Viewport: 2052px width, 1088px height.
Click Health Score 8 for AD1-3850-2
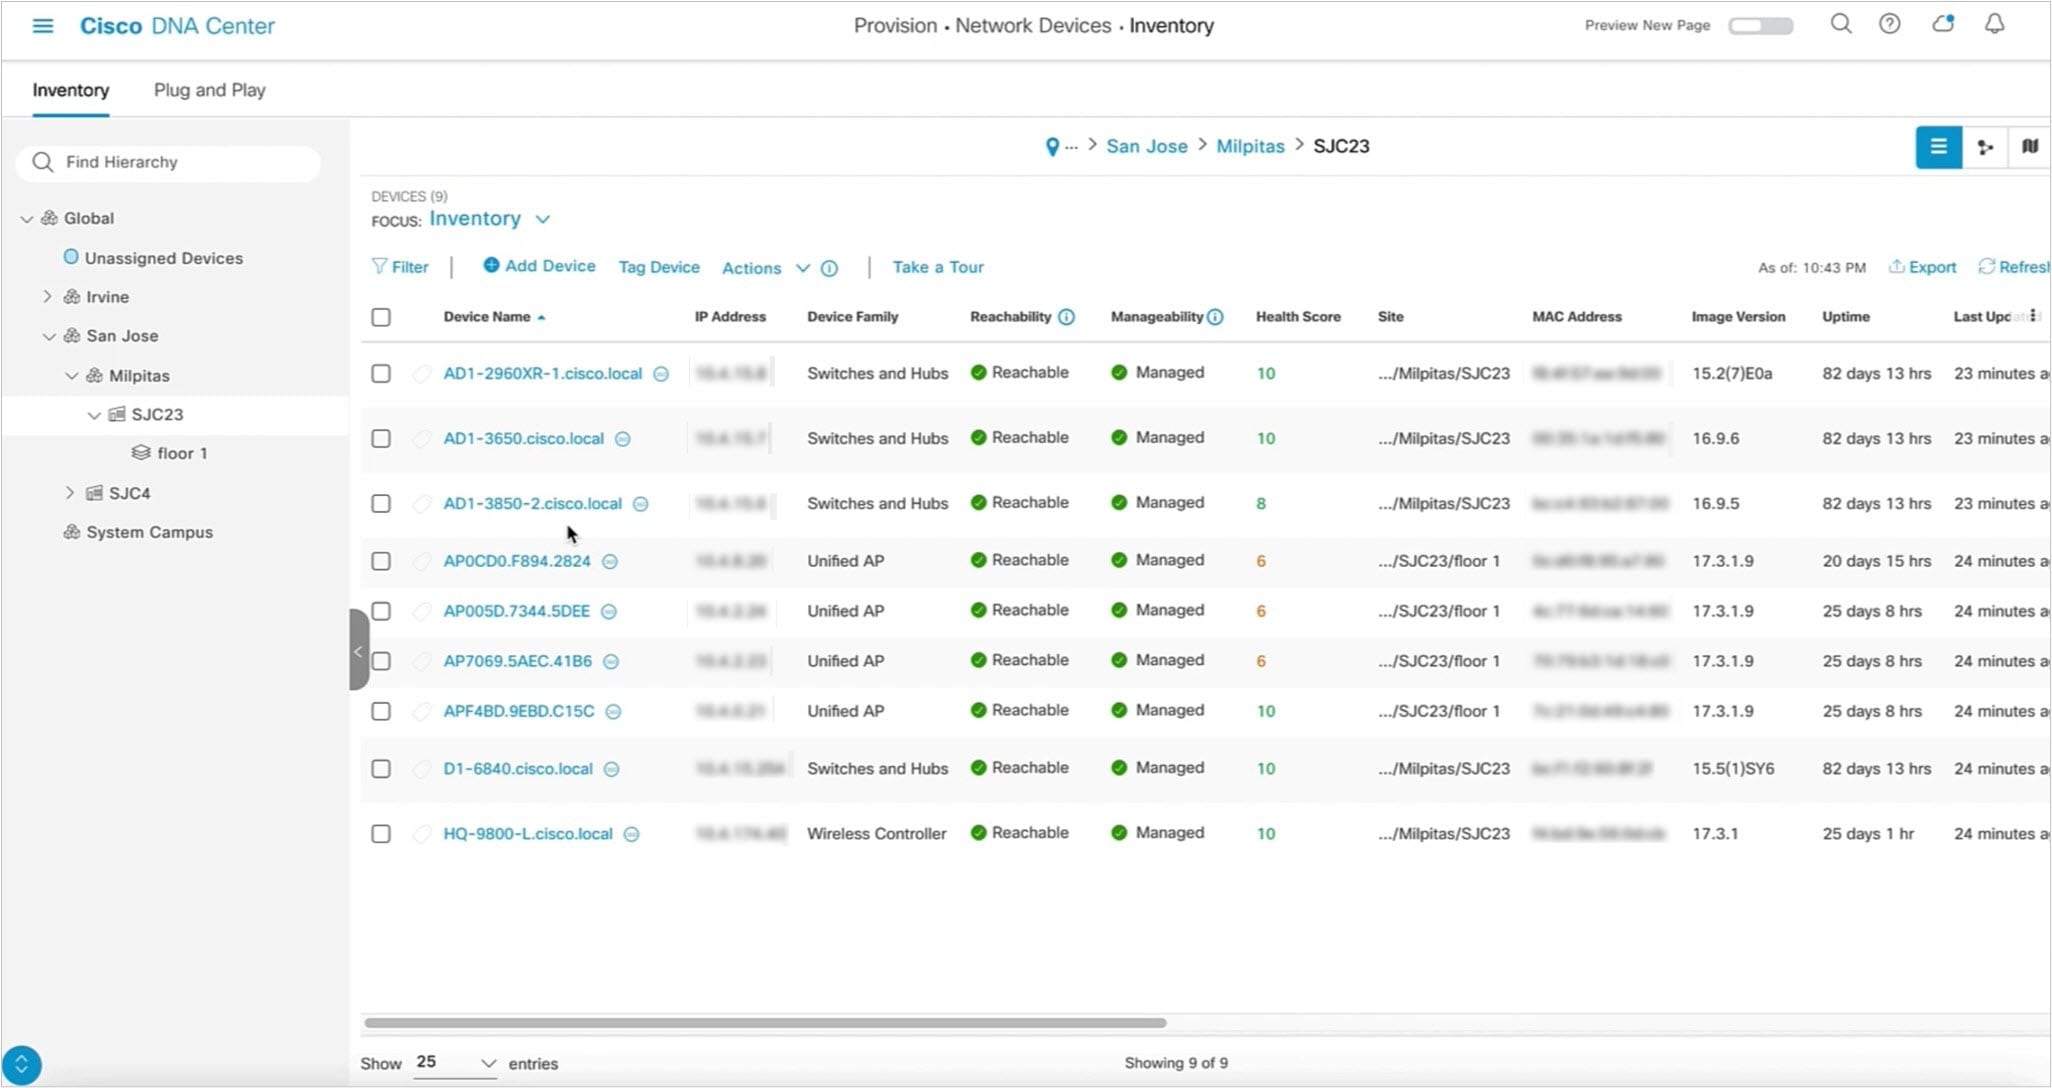pyautogui.click(x=1261, y=504)
